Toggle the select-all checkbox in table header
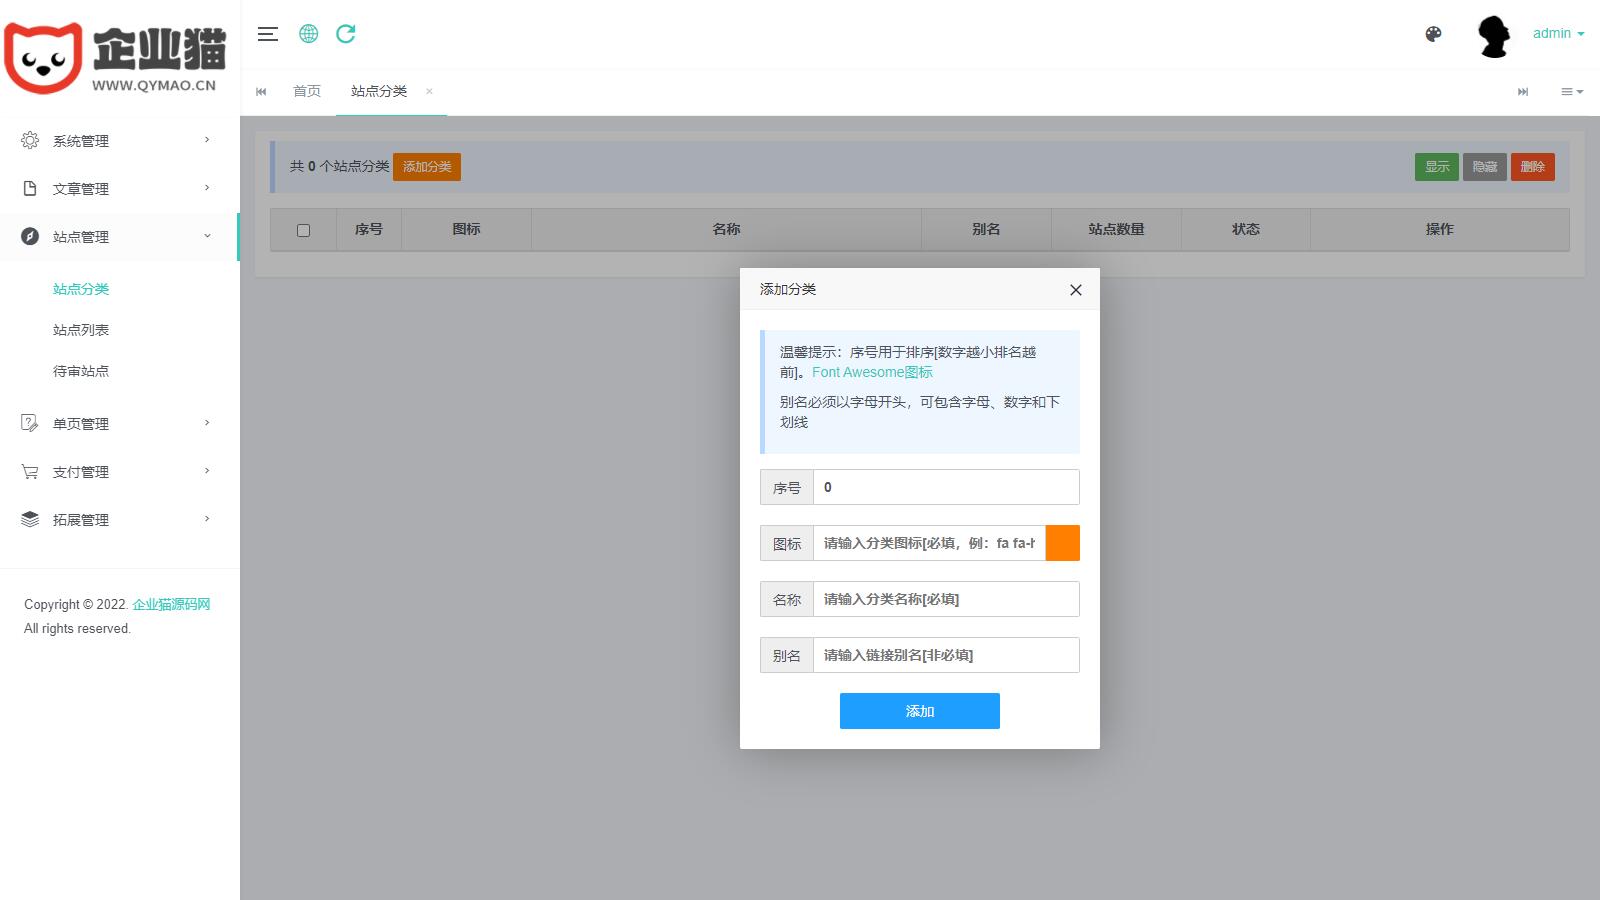Image resolution: width=1600 pixels, height=900 pixels. click(303, 230)
